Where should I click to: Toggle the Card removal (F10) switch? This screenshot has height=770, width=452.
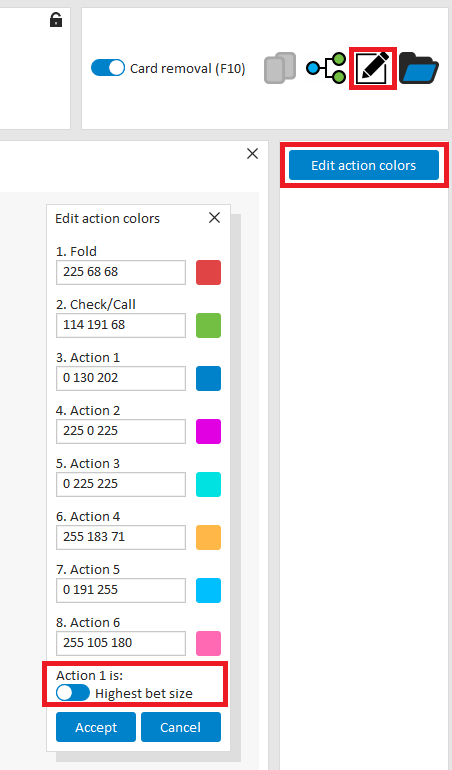[x=108, y=68]
